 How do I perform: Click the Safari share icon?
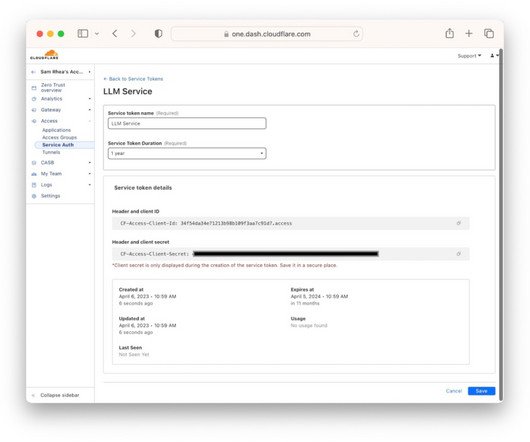449,33
